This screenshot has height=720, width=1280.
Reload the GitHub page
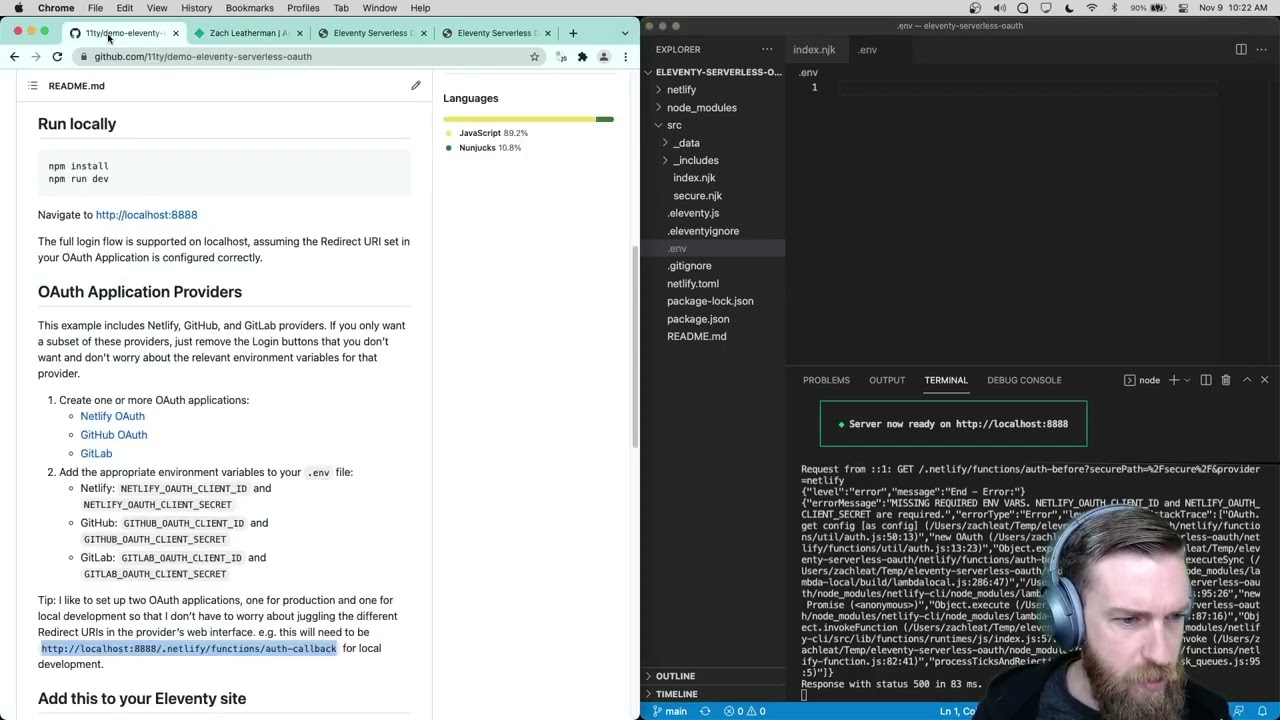[57, 57]
